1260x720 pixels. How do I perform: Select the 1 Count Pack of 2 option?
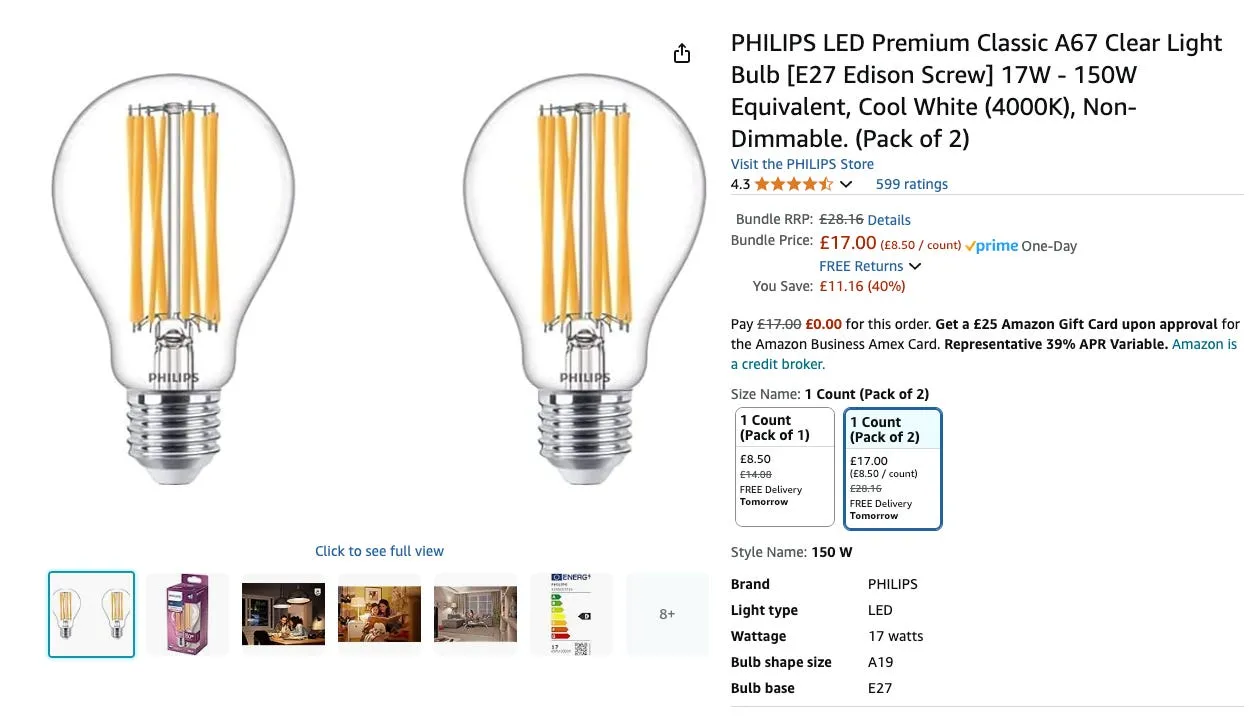pyautogui.click(x=893, y=466)
